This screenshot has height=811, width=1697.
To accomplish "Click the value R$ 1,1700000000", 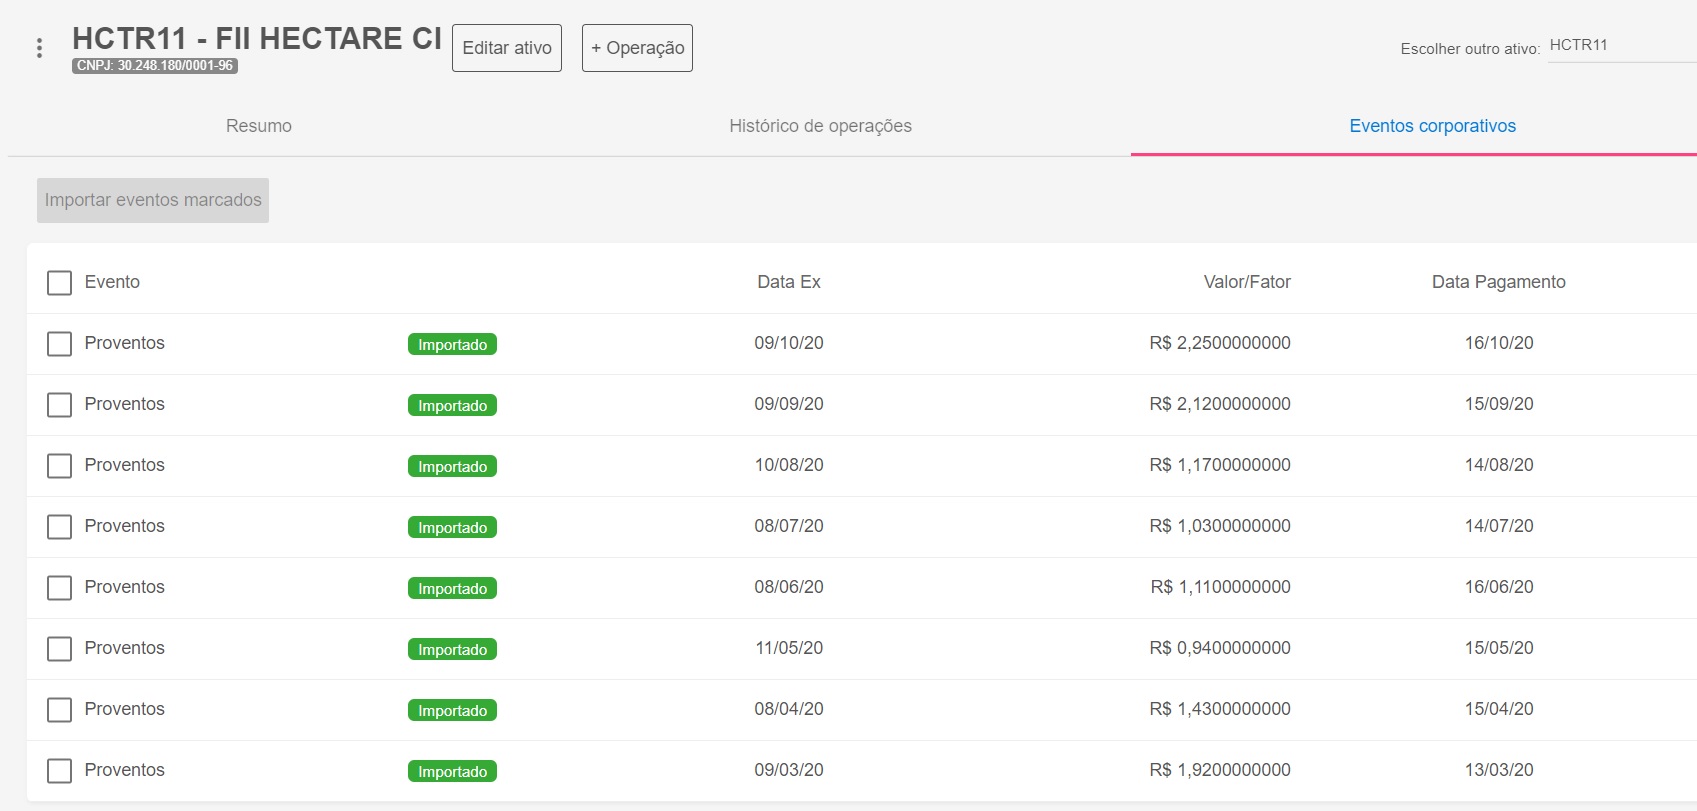I will point(1220,465).
